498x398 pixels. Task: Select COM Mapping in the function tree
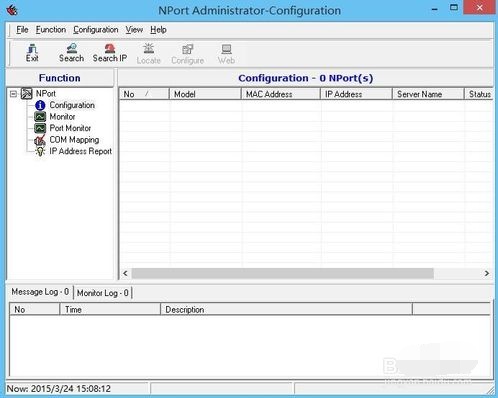click(74, 140)
